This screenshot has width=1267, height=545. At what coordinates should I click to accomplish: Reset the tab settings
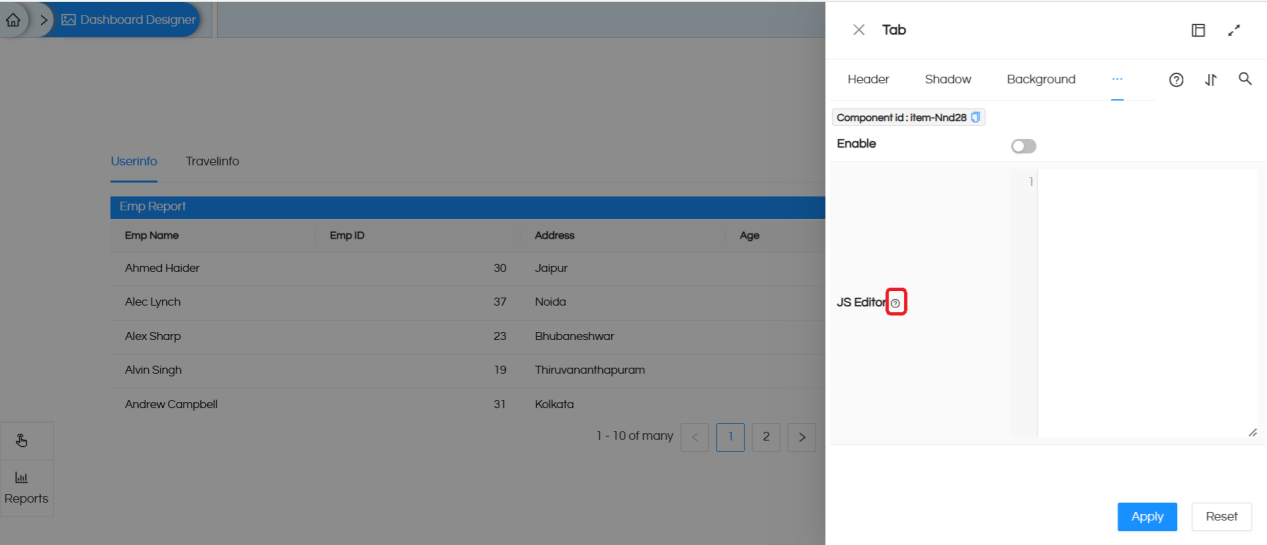pyautogui.click(x=1221, y=517)
